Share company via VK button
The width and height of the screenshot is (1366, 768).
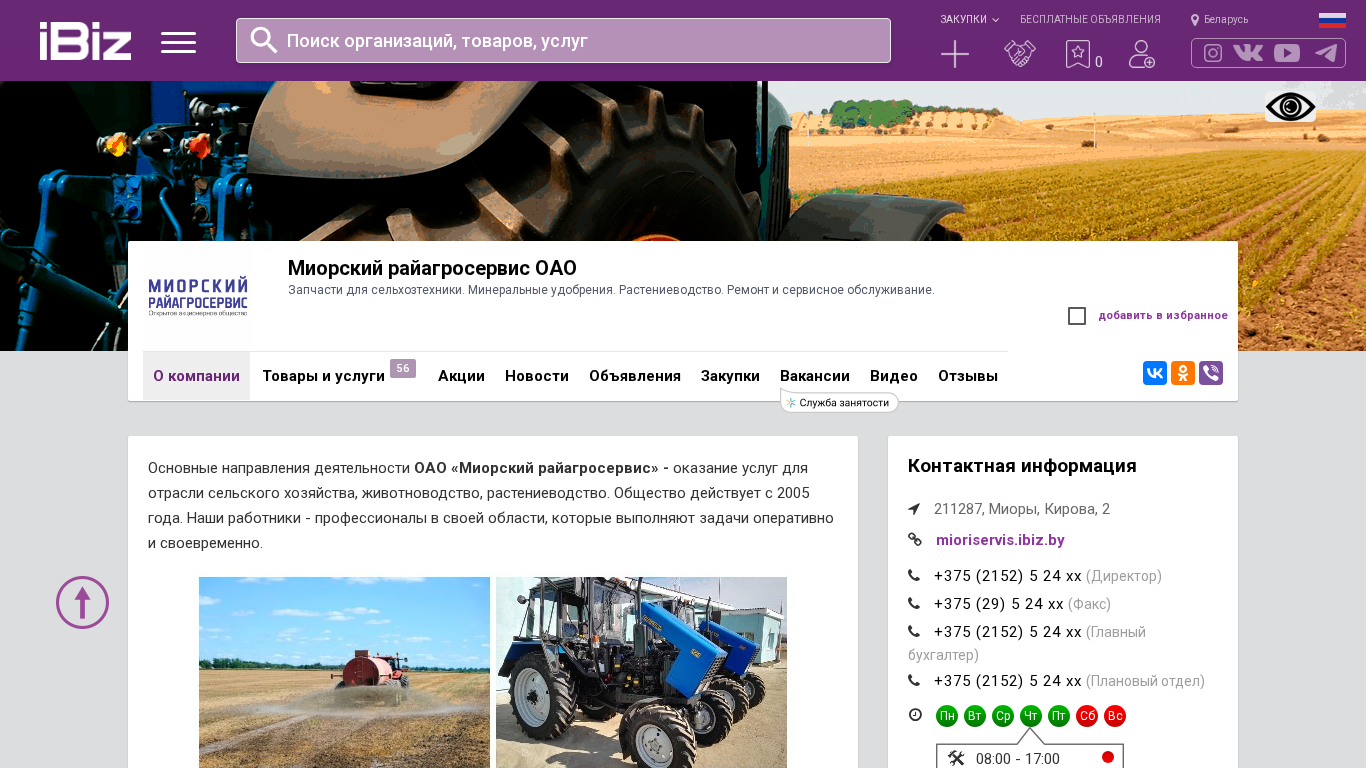pyautogui.click(x=1155, y=373)
